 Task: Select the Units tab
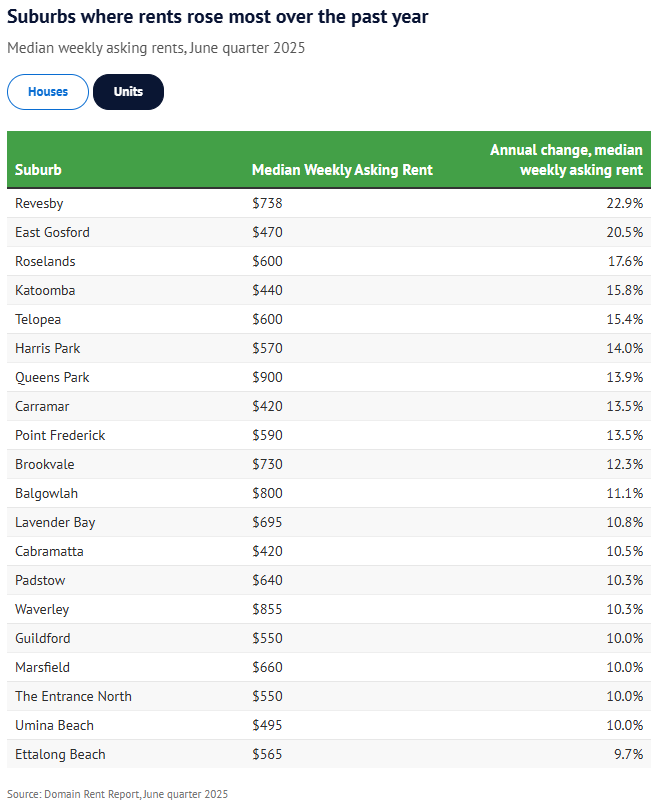128,92
